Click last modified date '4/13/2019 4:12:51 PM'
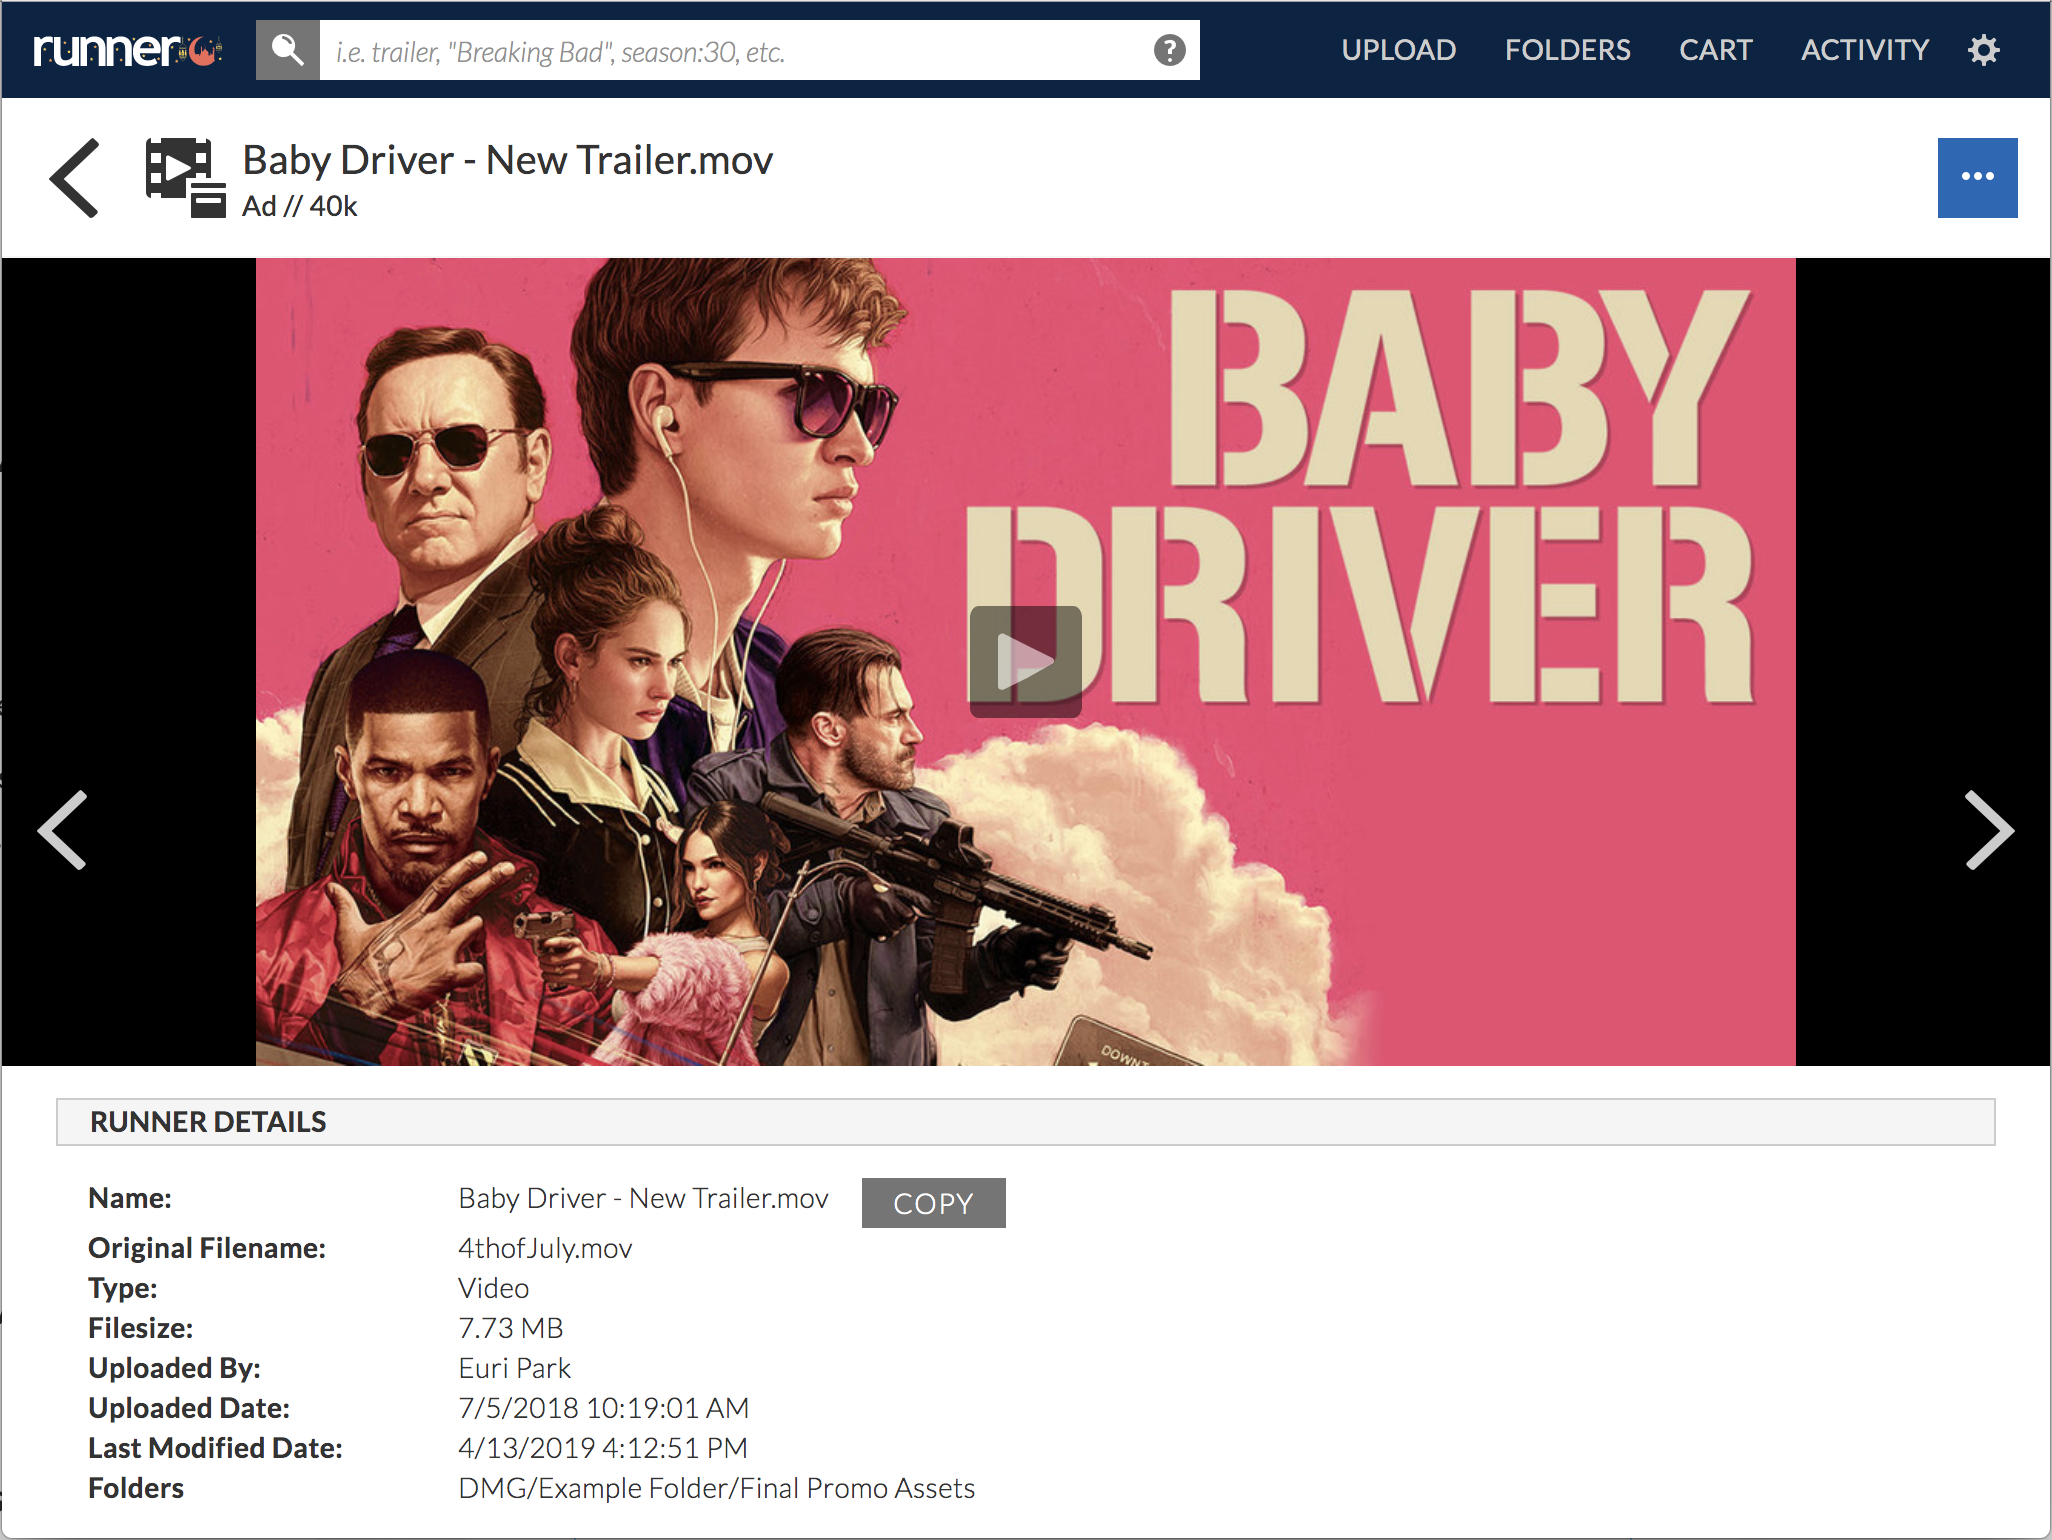The height and width of the screenshot is (1540, 2052). pos(602,1448)
